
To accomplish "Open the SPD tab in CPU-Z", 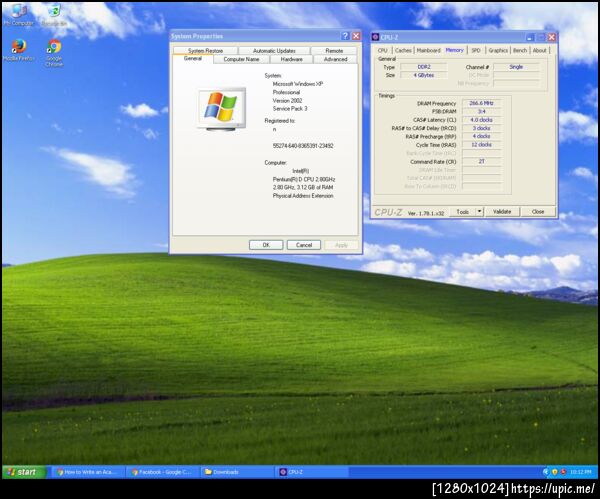I will click(476, 50).
